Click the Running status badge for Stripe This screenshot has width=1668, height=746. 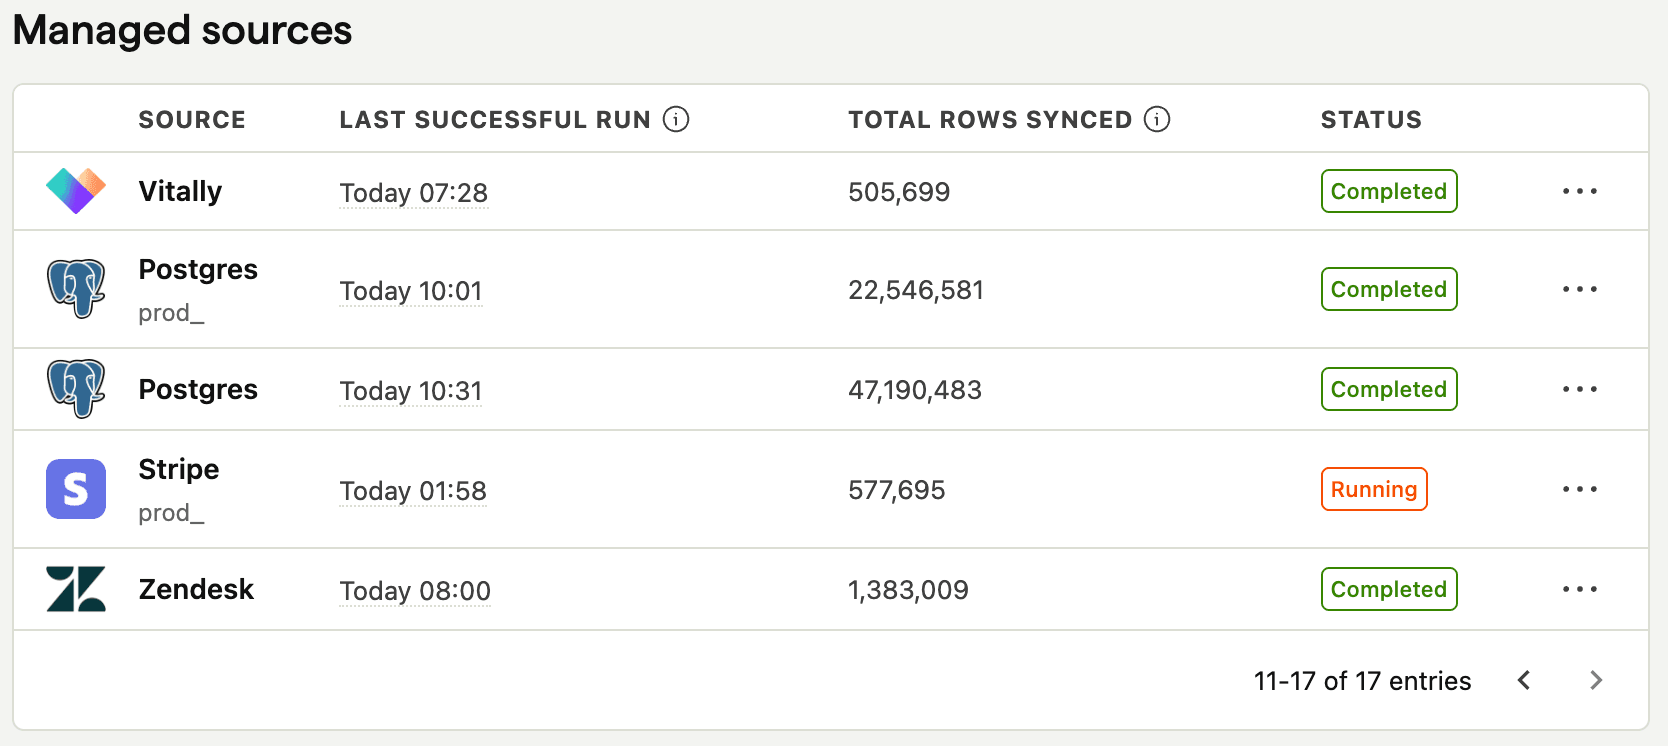tap(1374, 489)
